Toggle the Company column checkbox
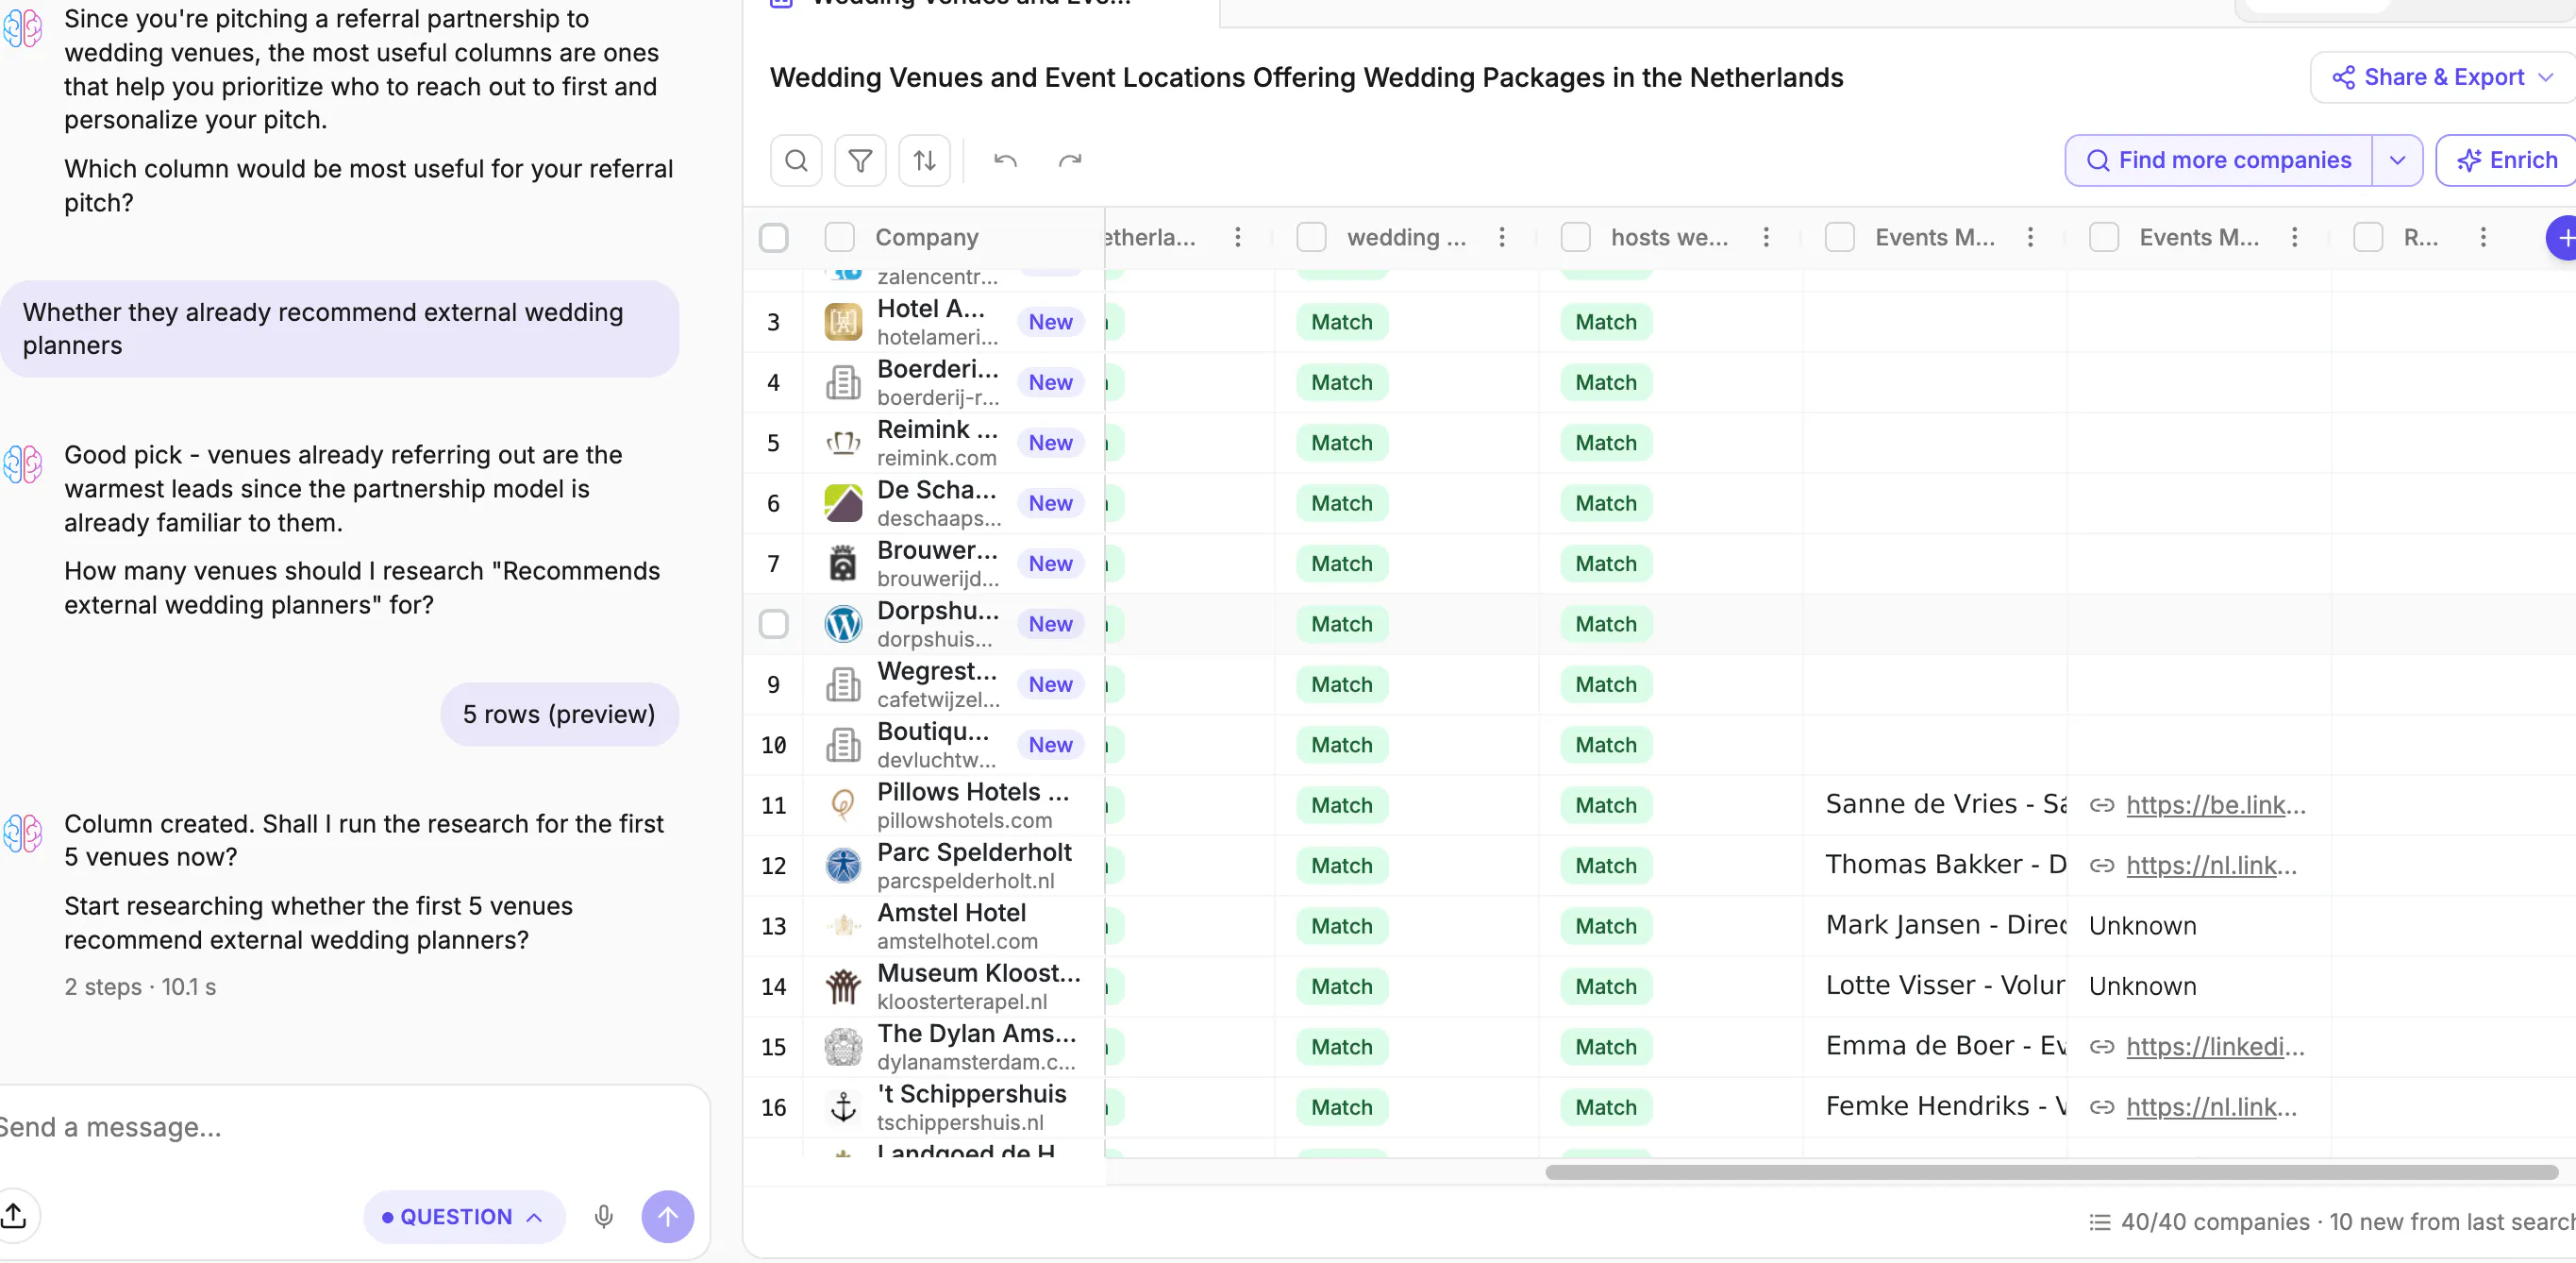Viewport: 2576px width, 1263px height. (x=839, y=237)
